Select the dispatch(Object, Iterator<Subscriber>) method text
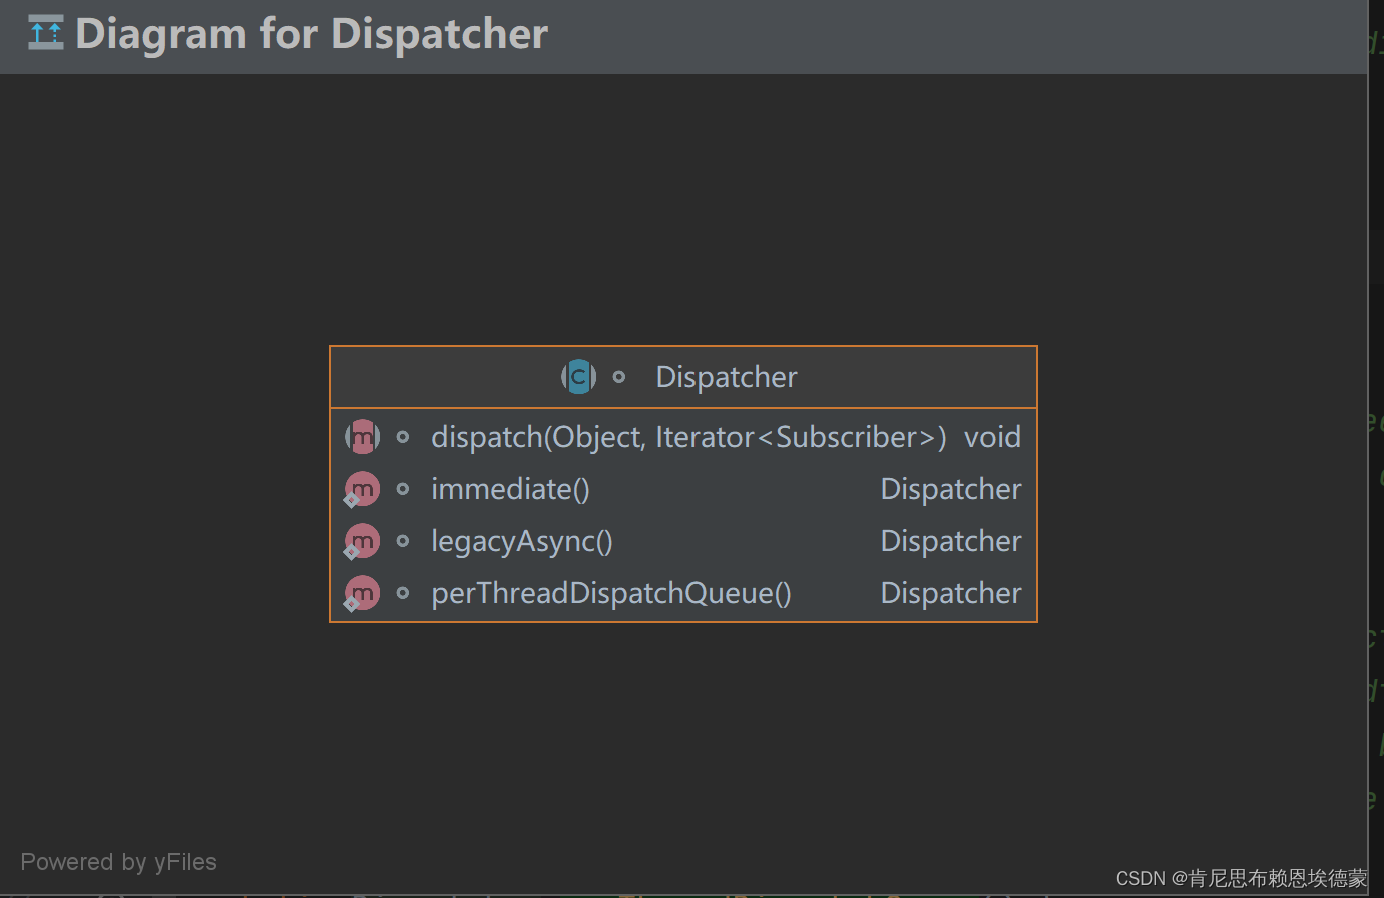The image size is (1384, 898). coord(689,438)
